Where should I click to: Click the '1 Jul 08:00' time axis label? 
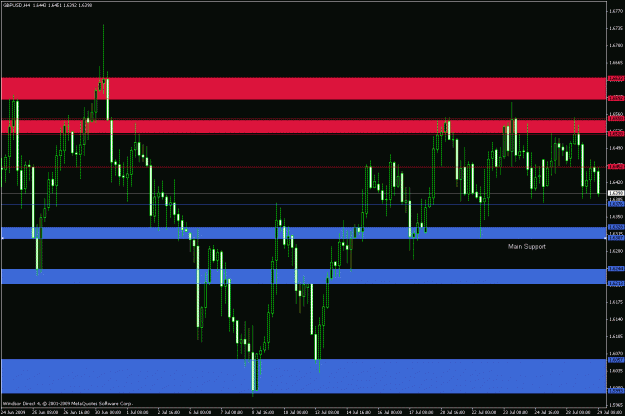click(x=137, y=412)
